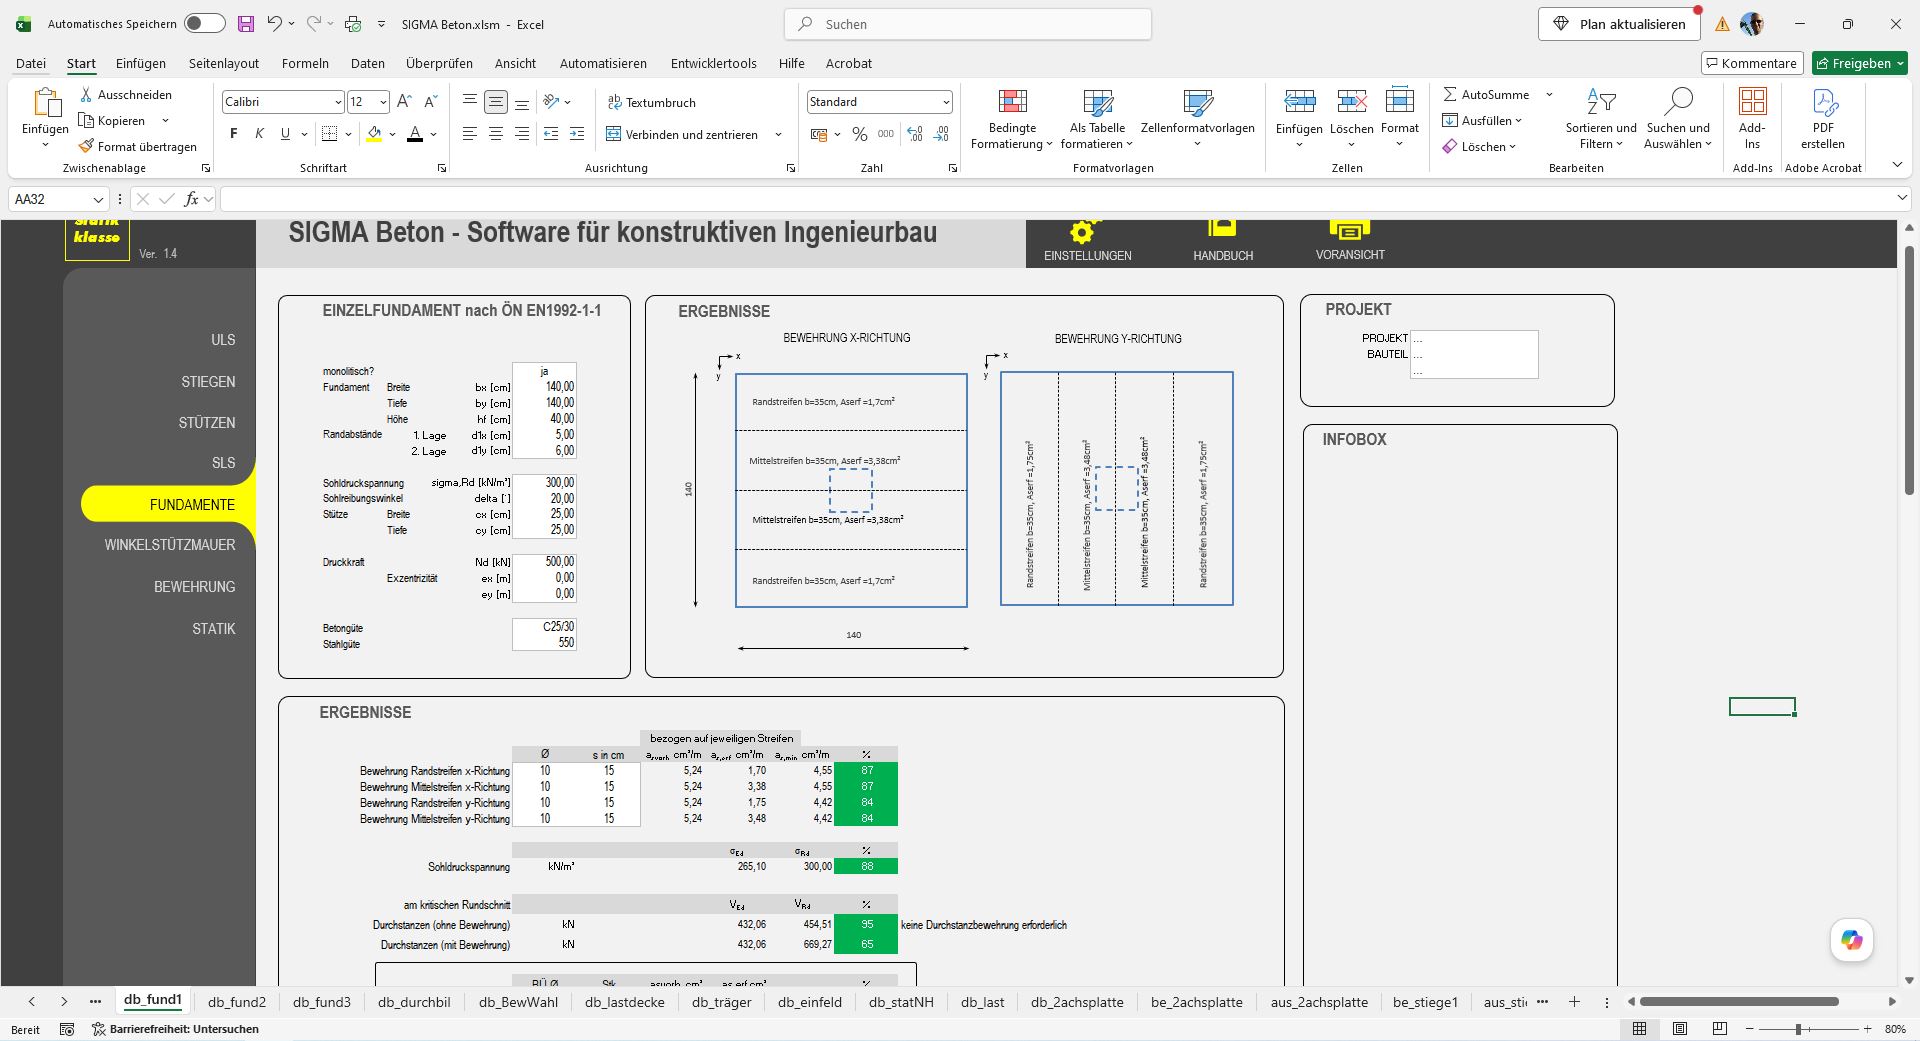Go to the BEWEHRUNG section

194,587
